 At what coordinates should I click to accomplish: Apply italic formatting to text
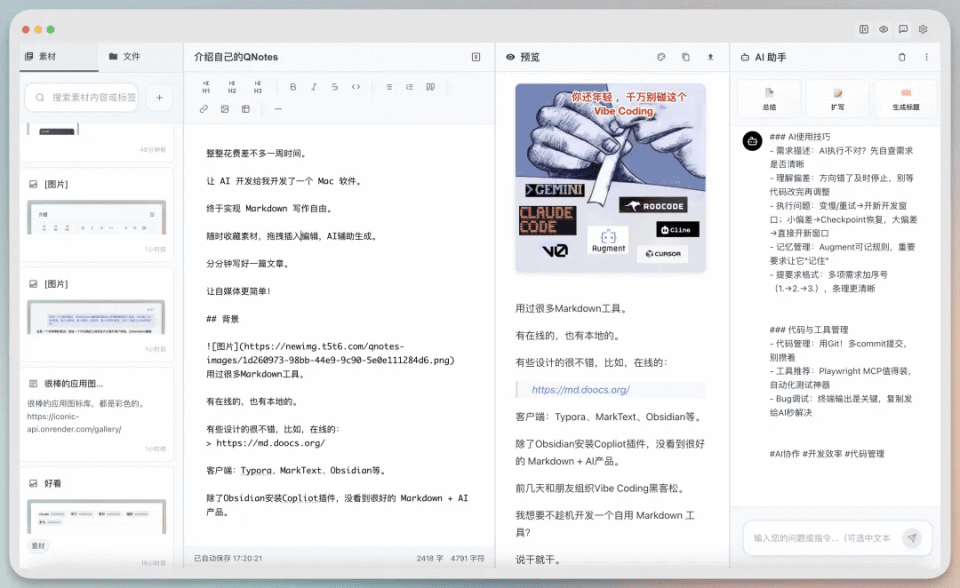(x=315, y=87)
